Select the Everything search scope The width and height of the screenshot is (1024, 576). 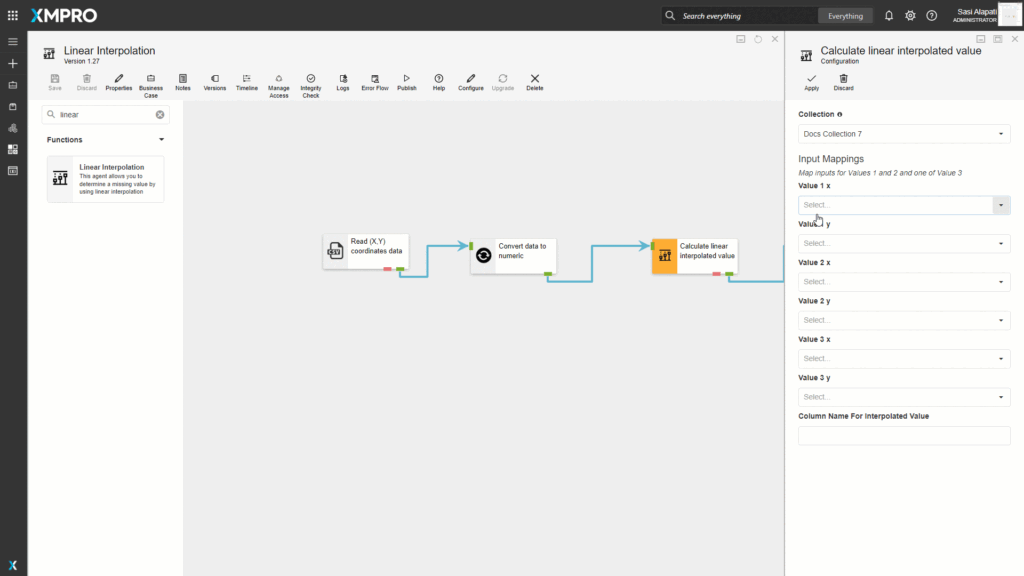[845, 16]
